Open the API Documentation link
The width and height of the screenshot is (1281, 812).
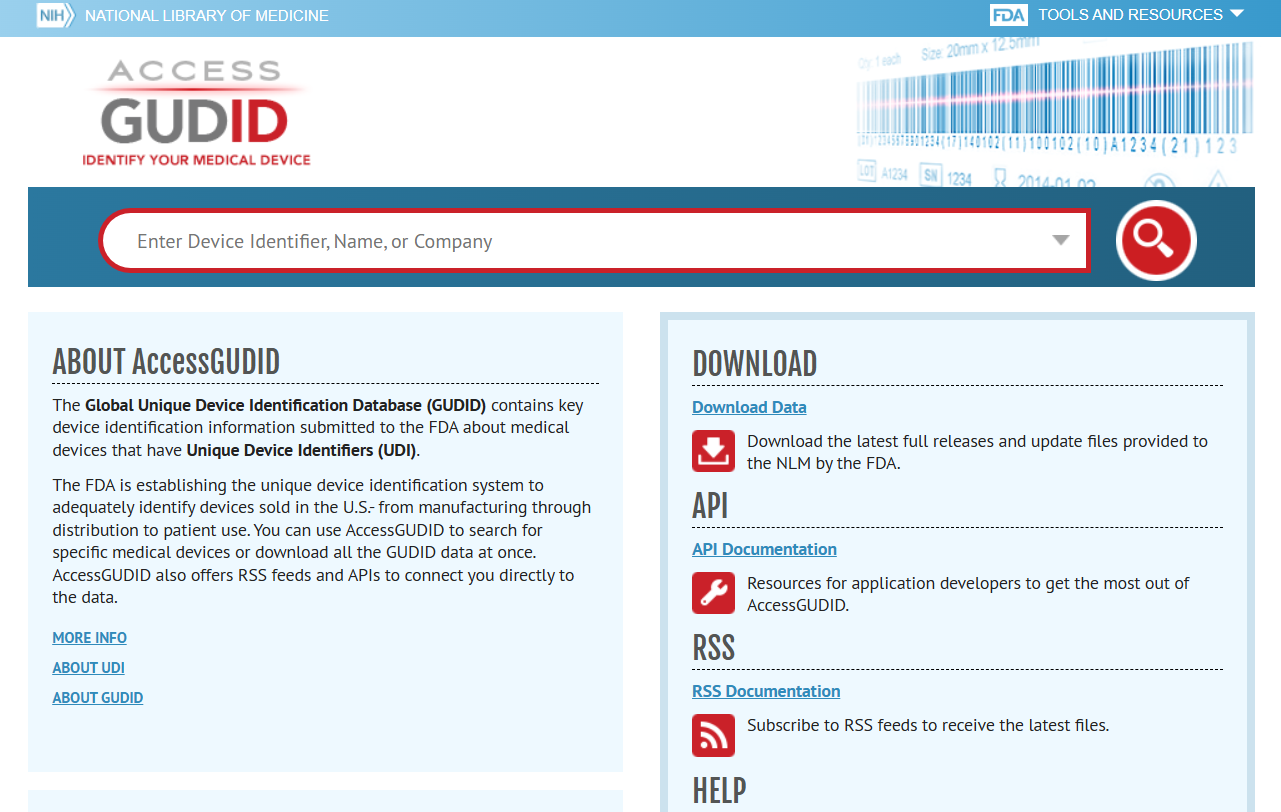764,549
